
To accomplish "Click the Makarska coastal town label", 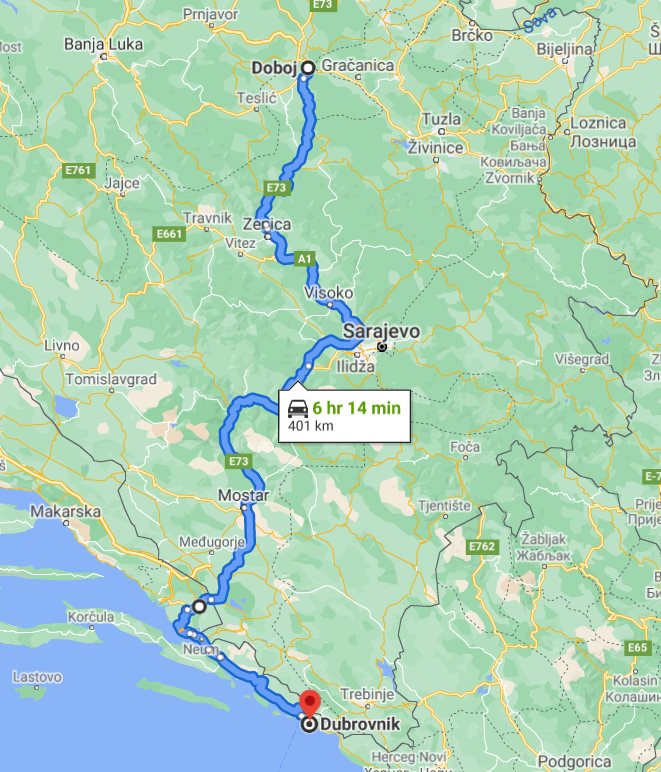I will tap(65, 511).
